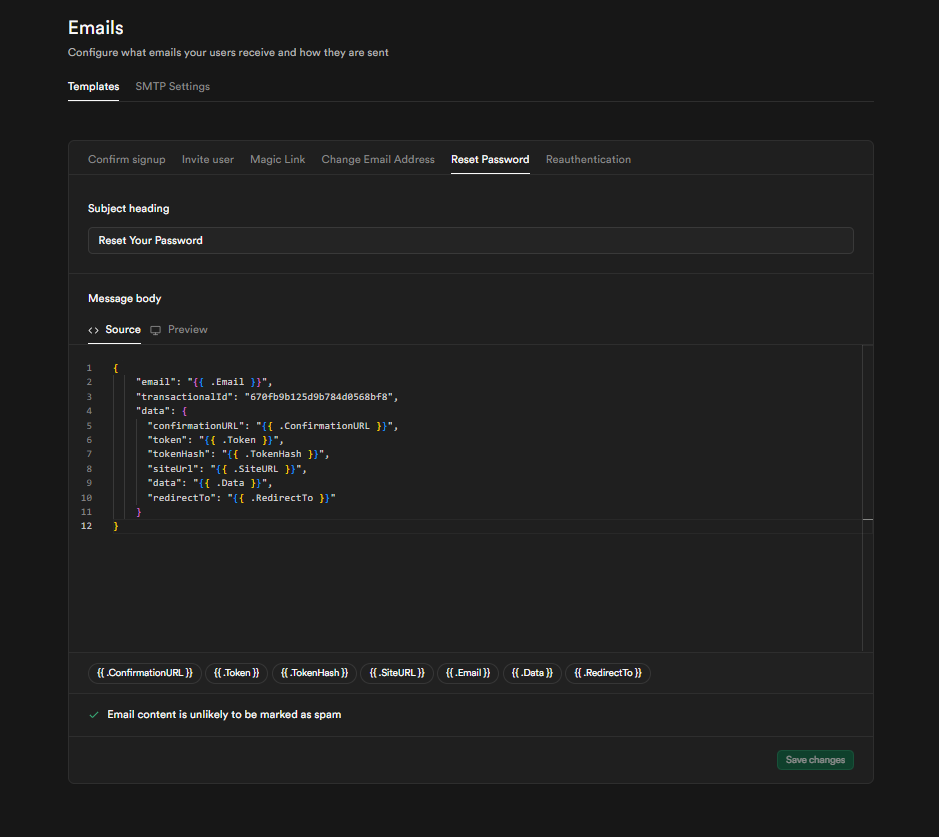Open the Invite user template

pos(207,159)
